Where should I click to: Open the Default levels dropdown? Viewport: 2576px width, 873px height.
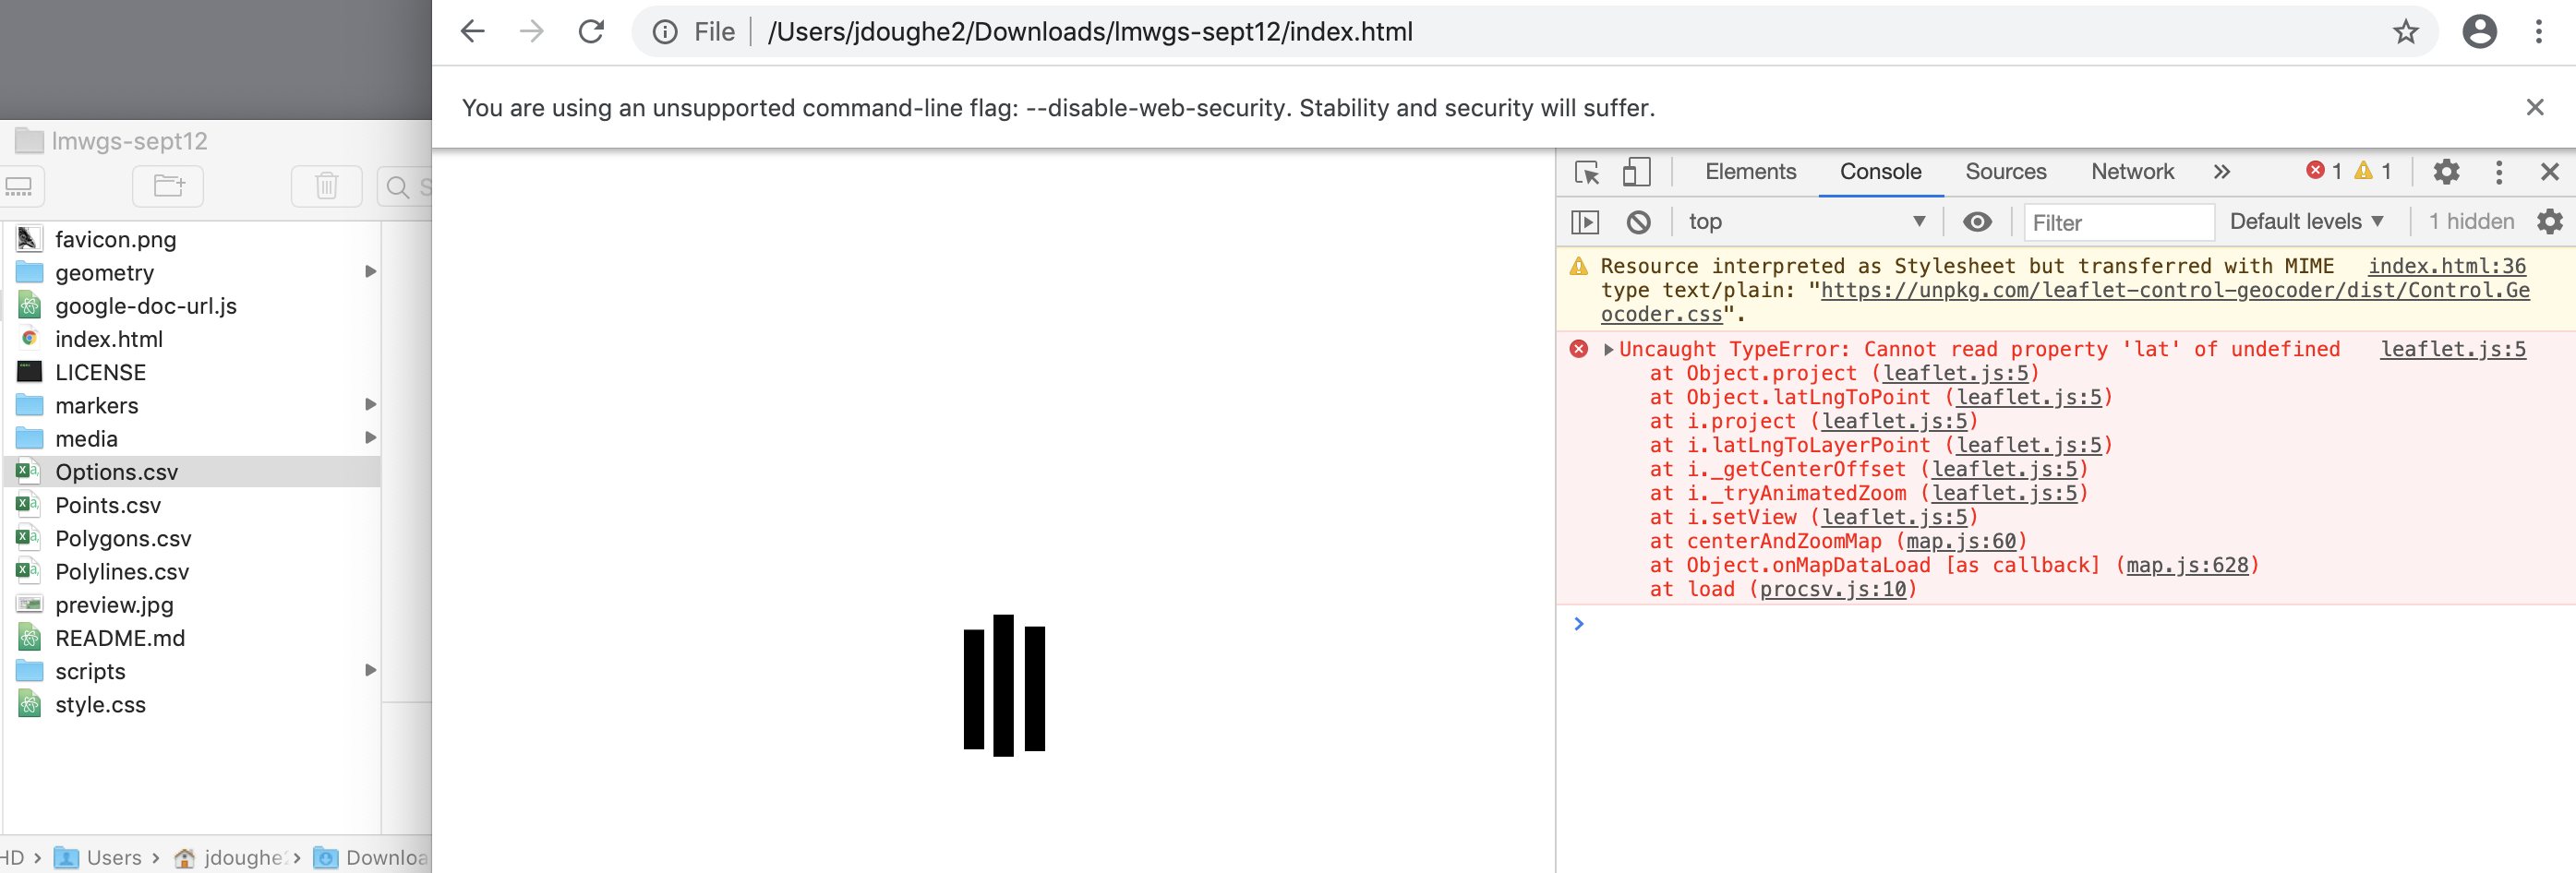click(x=2306, y=221)
